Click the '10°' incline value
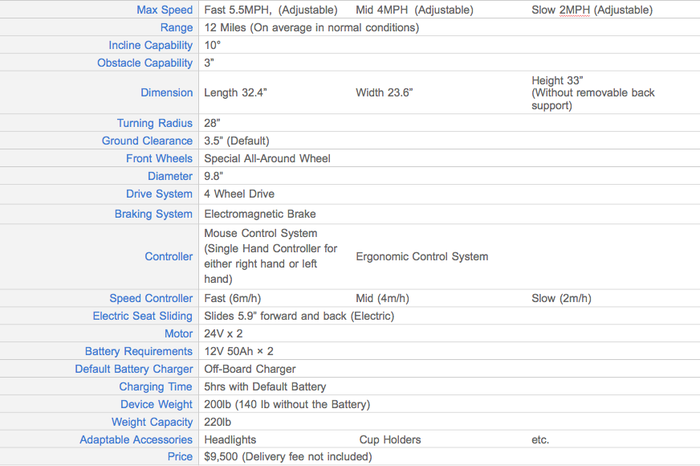700x466 pixels. (212, 45)
